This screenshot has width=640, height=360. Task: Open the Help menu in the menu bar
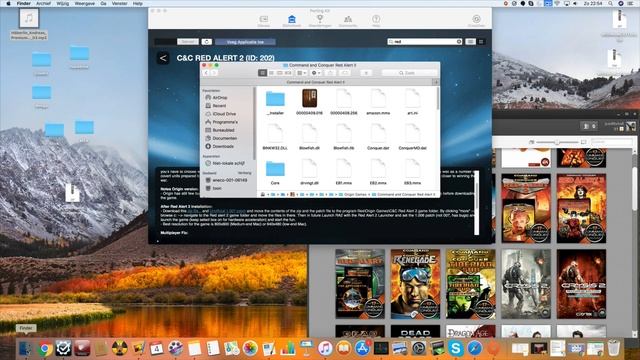(x=138, y=3)
